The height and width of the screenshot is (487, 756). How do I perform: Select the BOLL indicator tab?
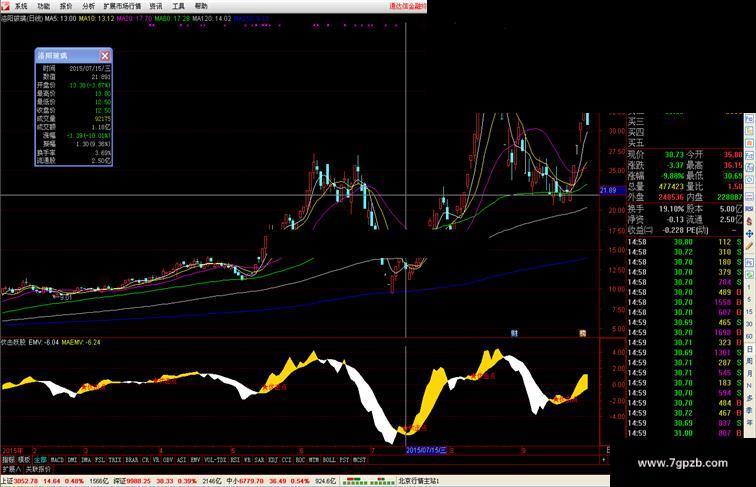[x=329, y=460]
